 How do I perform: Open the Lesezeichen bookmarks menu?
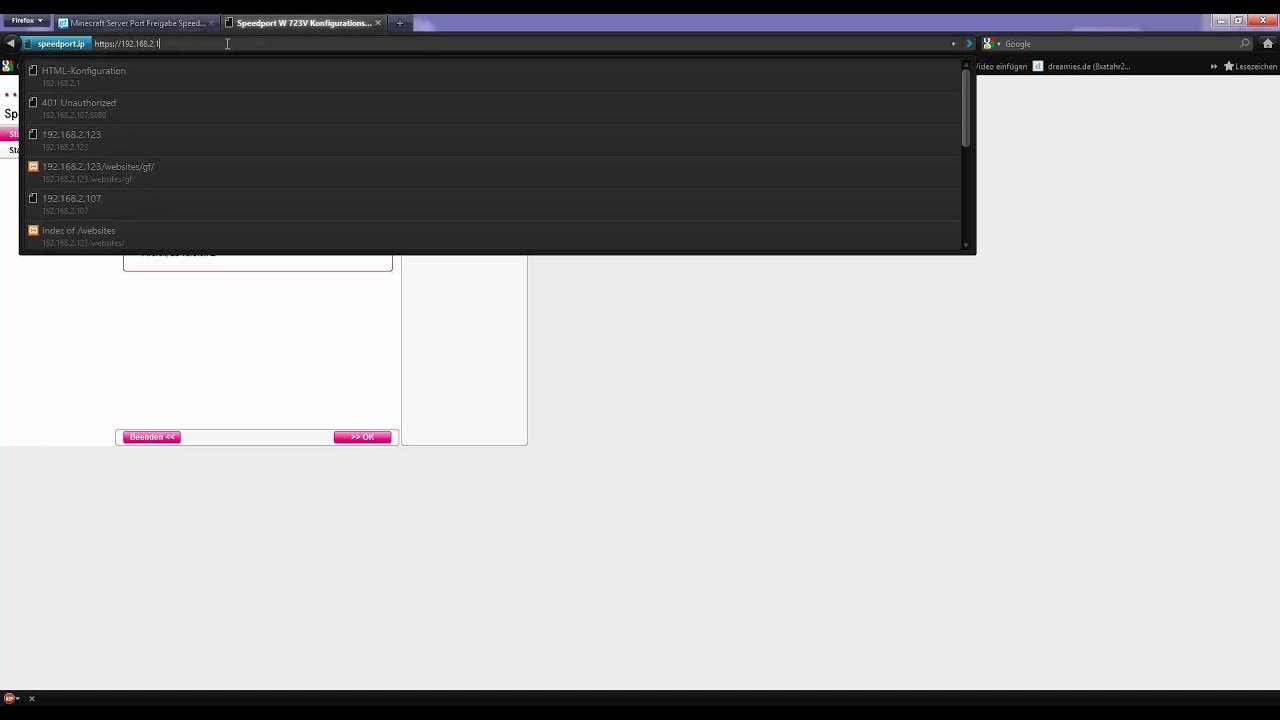click(1250, 66)
